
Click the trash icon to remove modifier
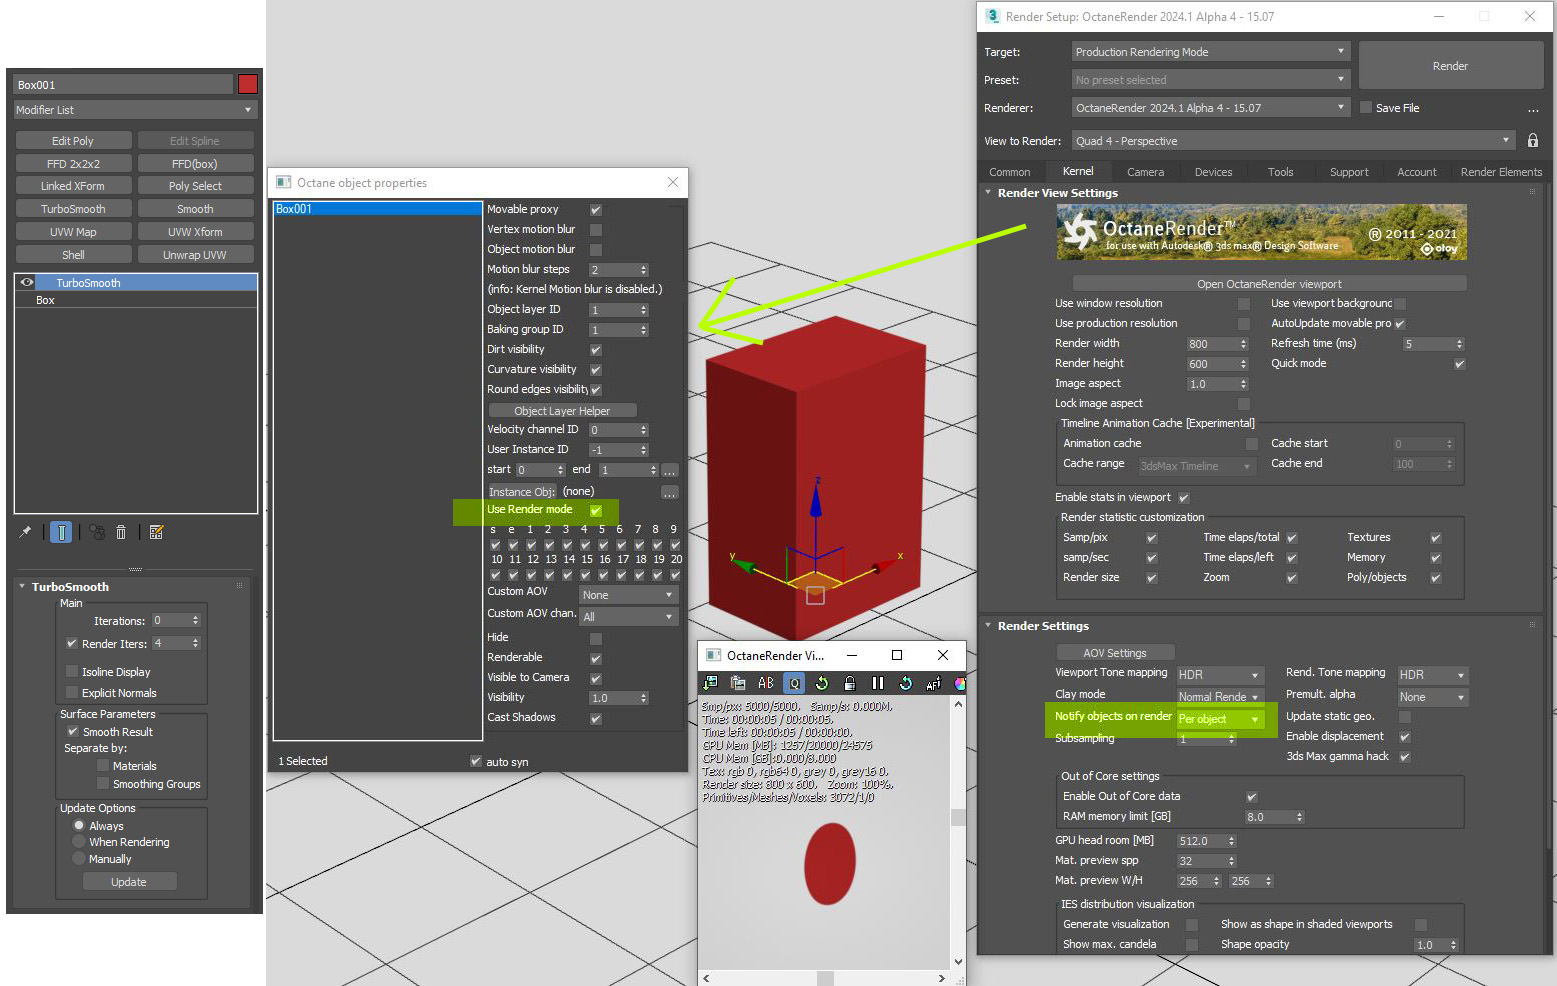[x=121, y=532]
